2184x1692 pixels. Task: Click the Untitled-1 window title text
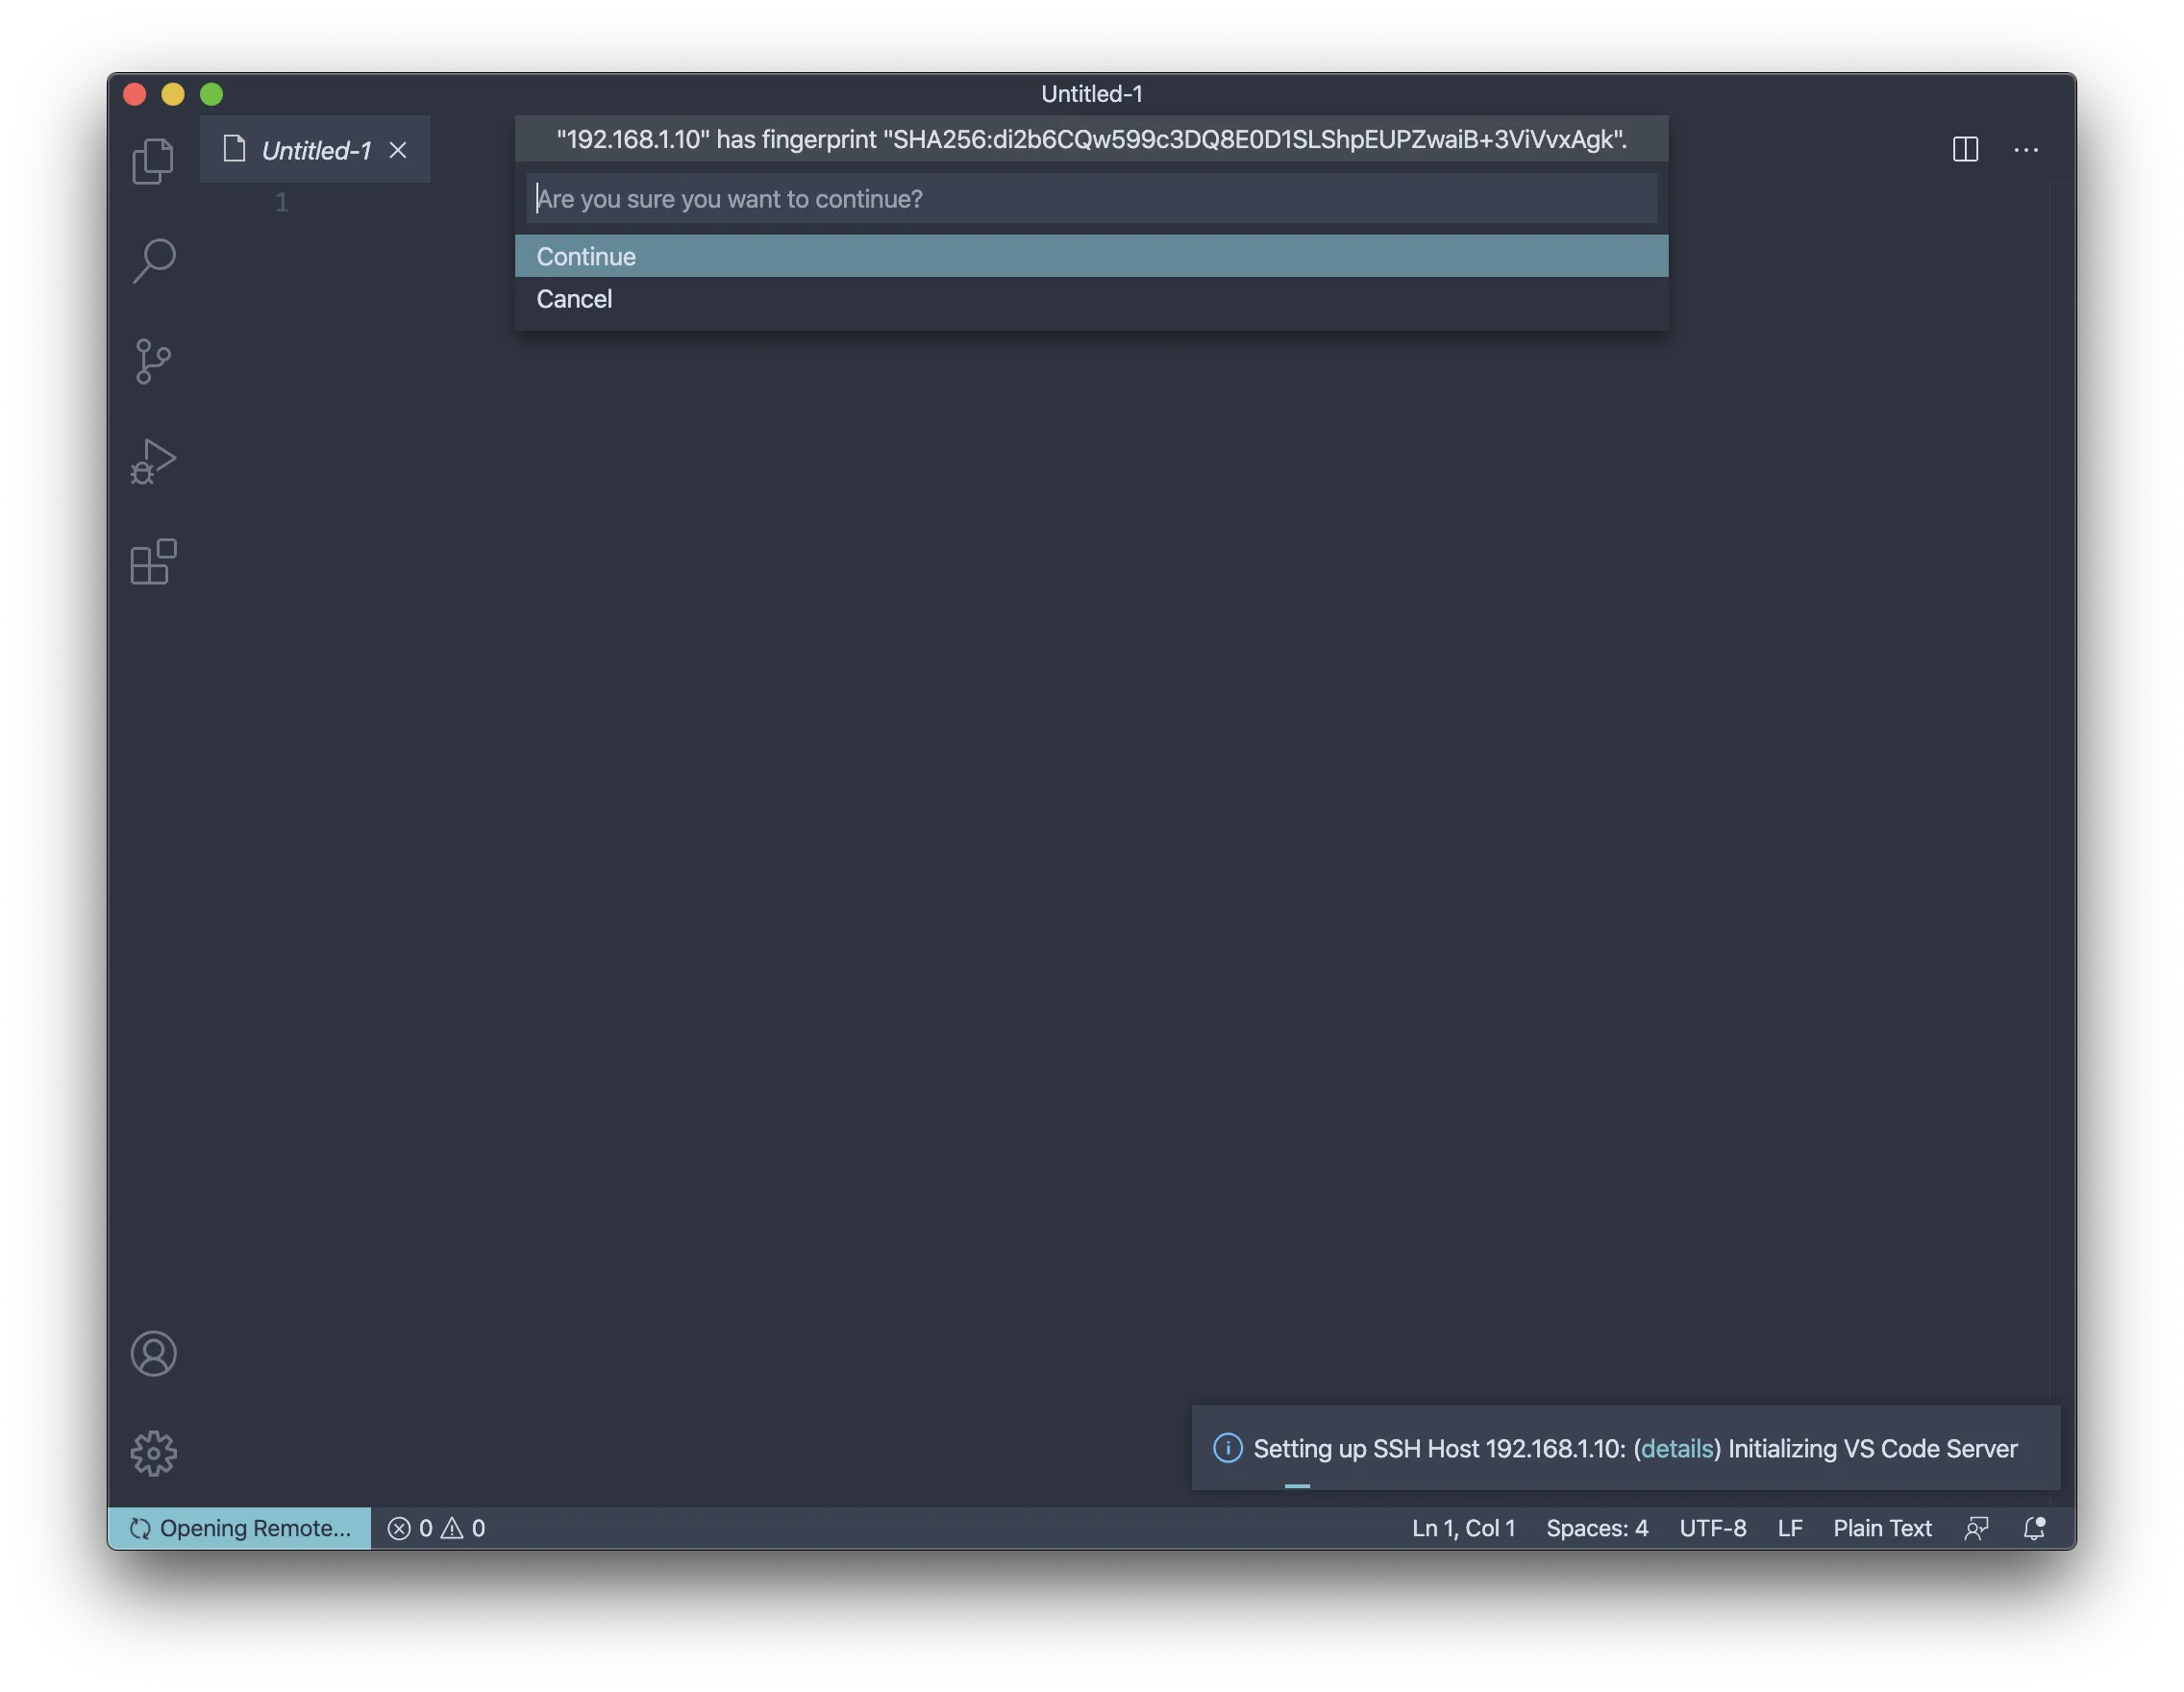click(x=1091, y=94)
